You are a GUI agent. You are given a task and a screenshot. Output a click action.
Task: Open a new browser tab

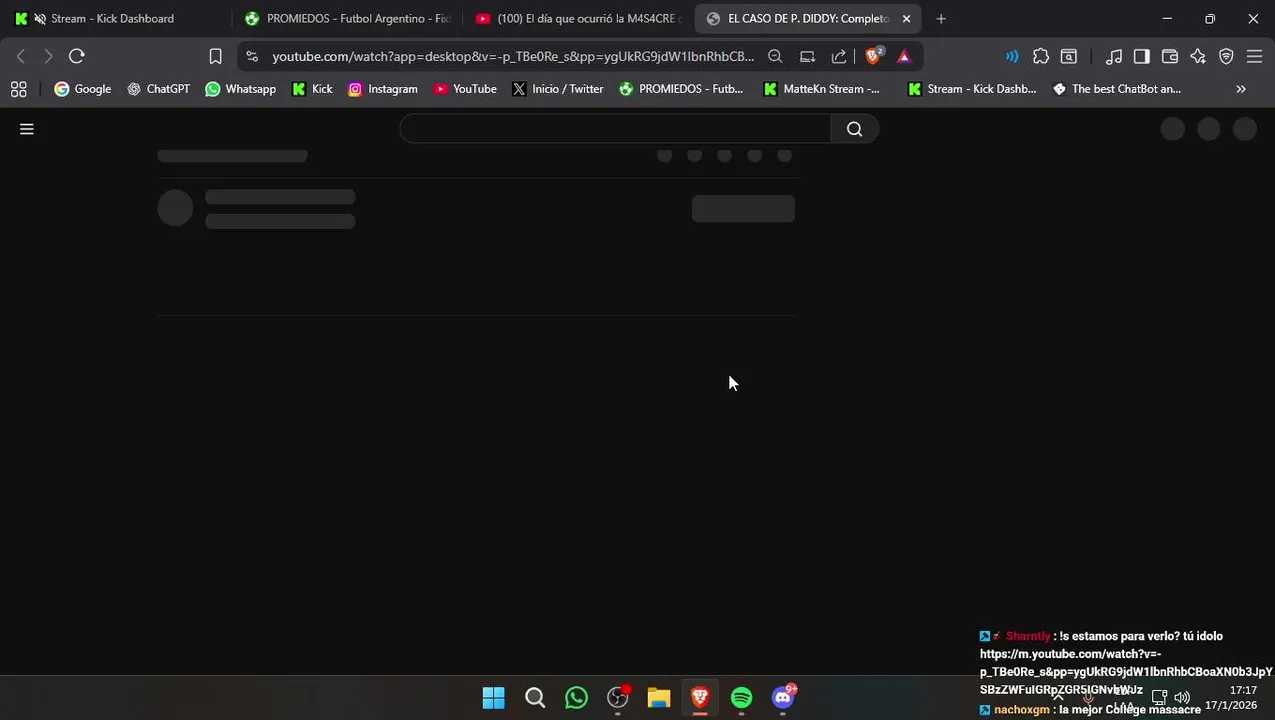[x=940, y=19]
